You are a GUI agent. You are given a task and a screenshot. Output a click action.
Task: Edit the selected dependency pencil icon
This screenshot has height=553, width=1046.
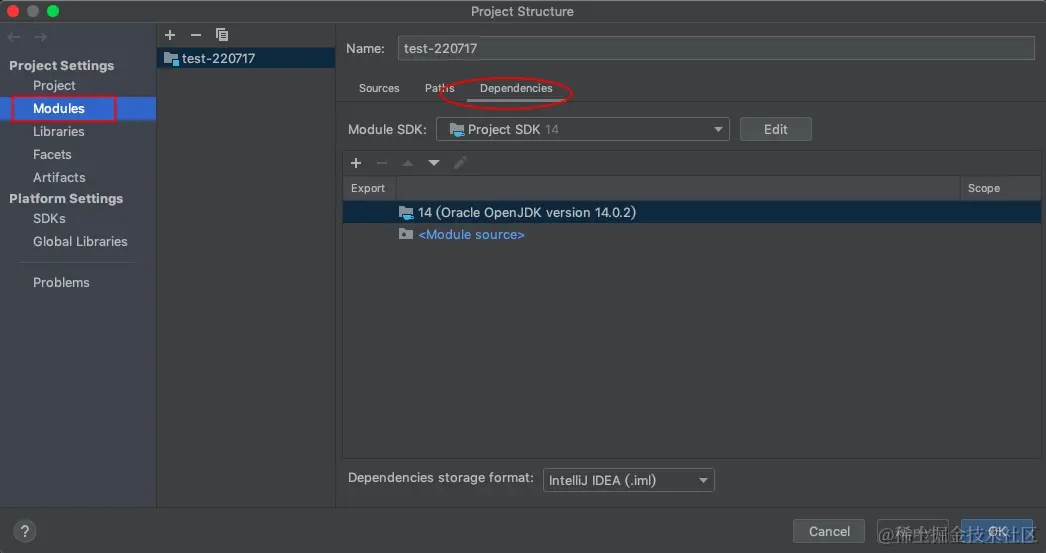(460, 163)
